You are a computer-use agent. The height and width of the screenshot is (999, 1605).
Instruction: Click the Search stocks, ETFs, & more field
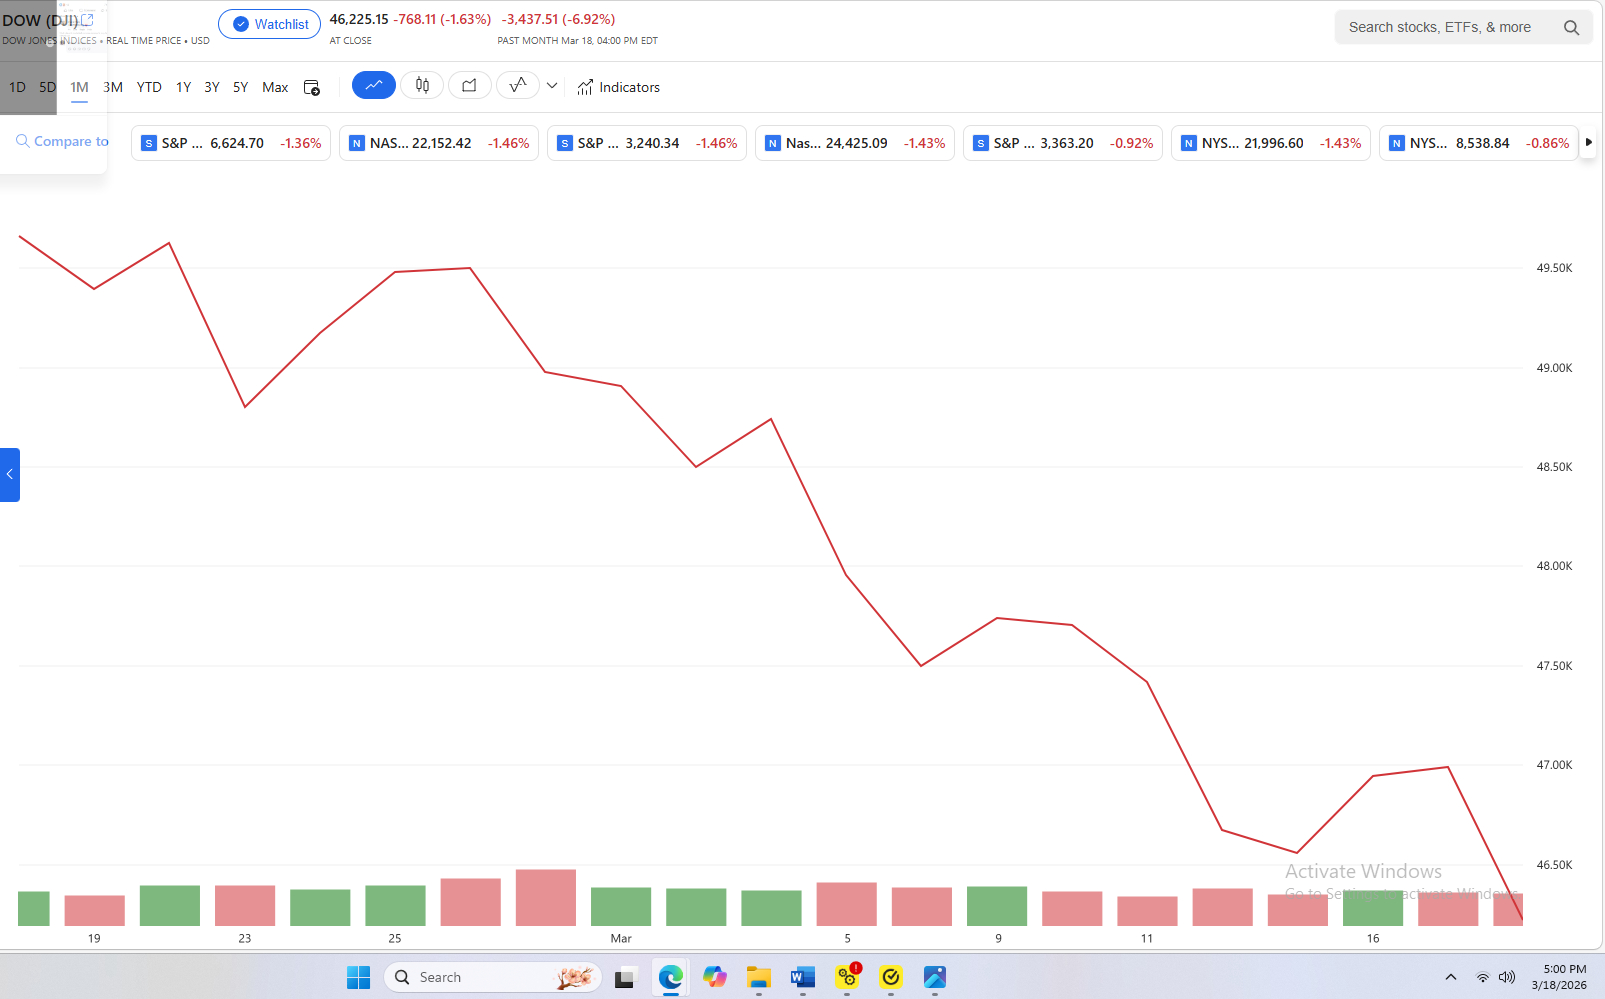(x=1440, y=28)
